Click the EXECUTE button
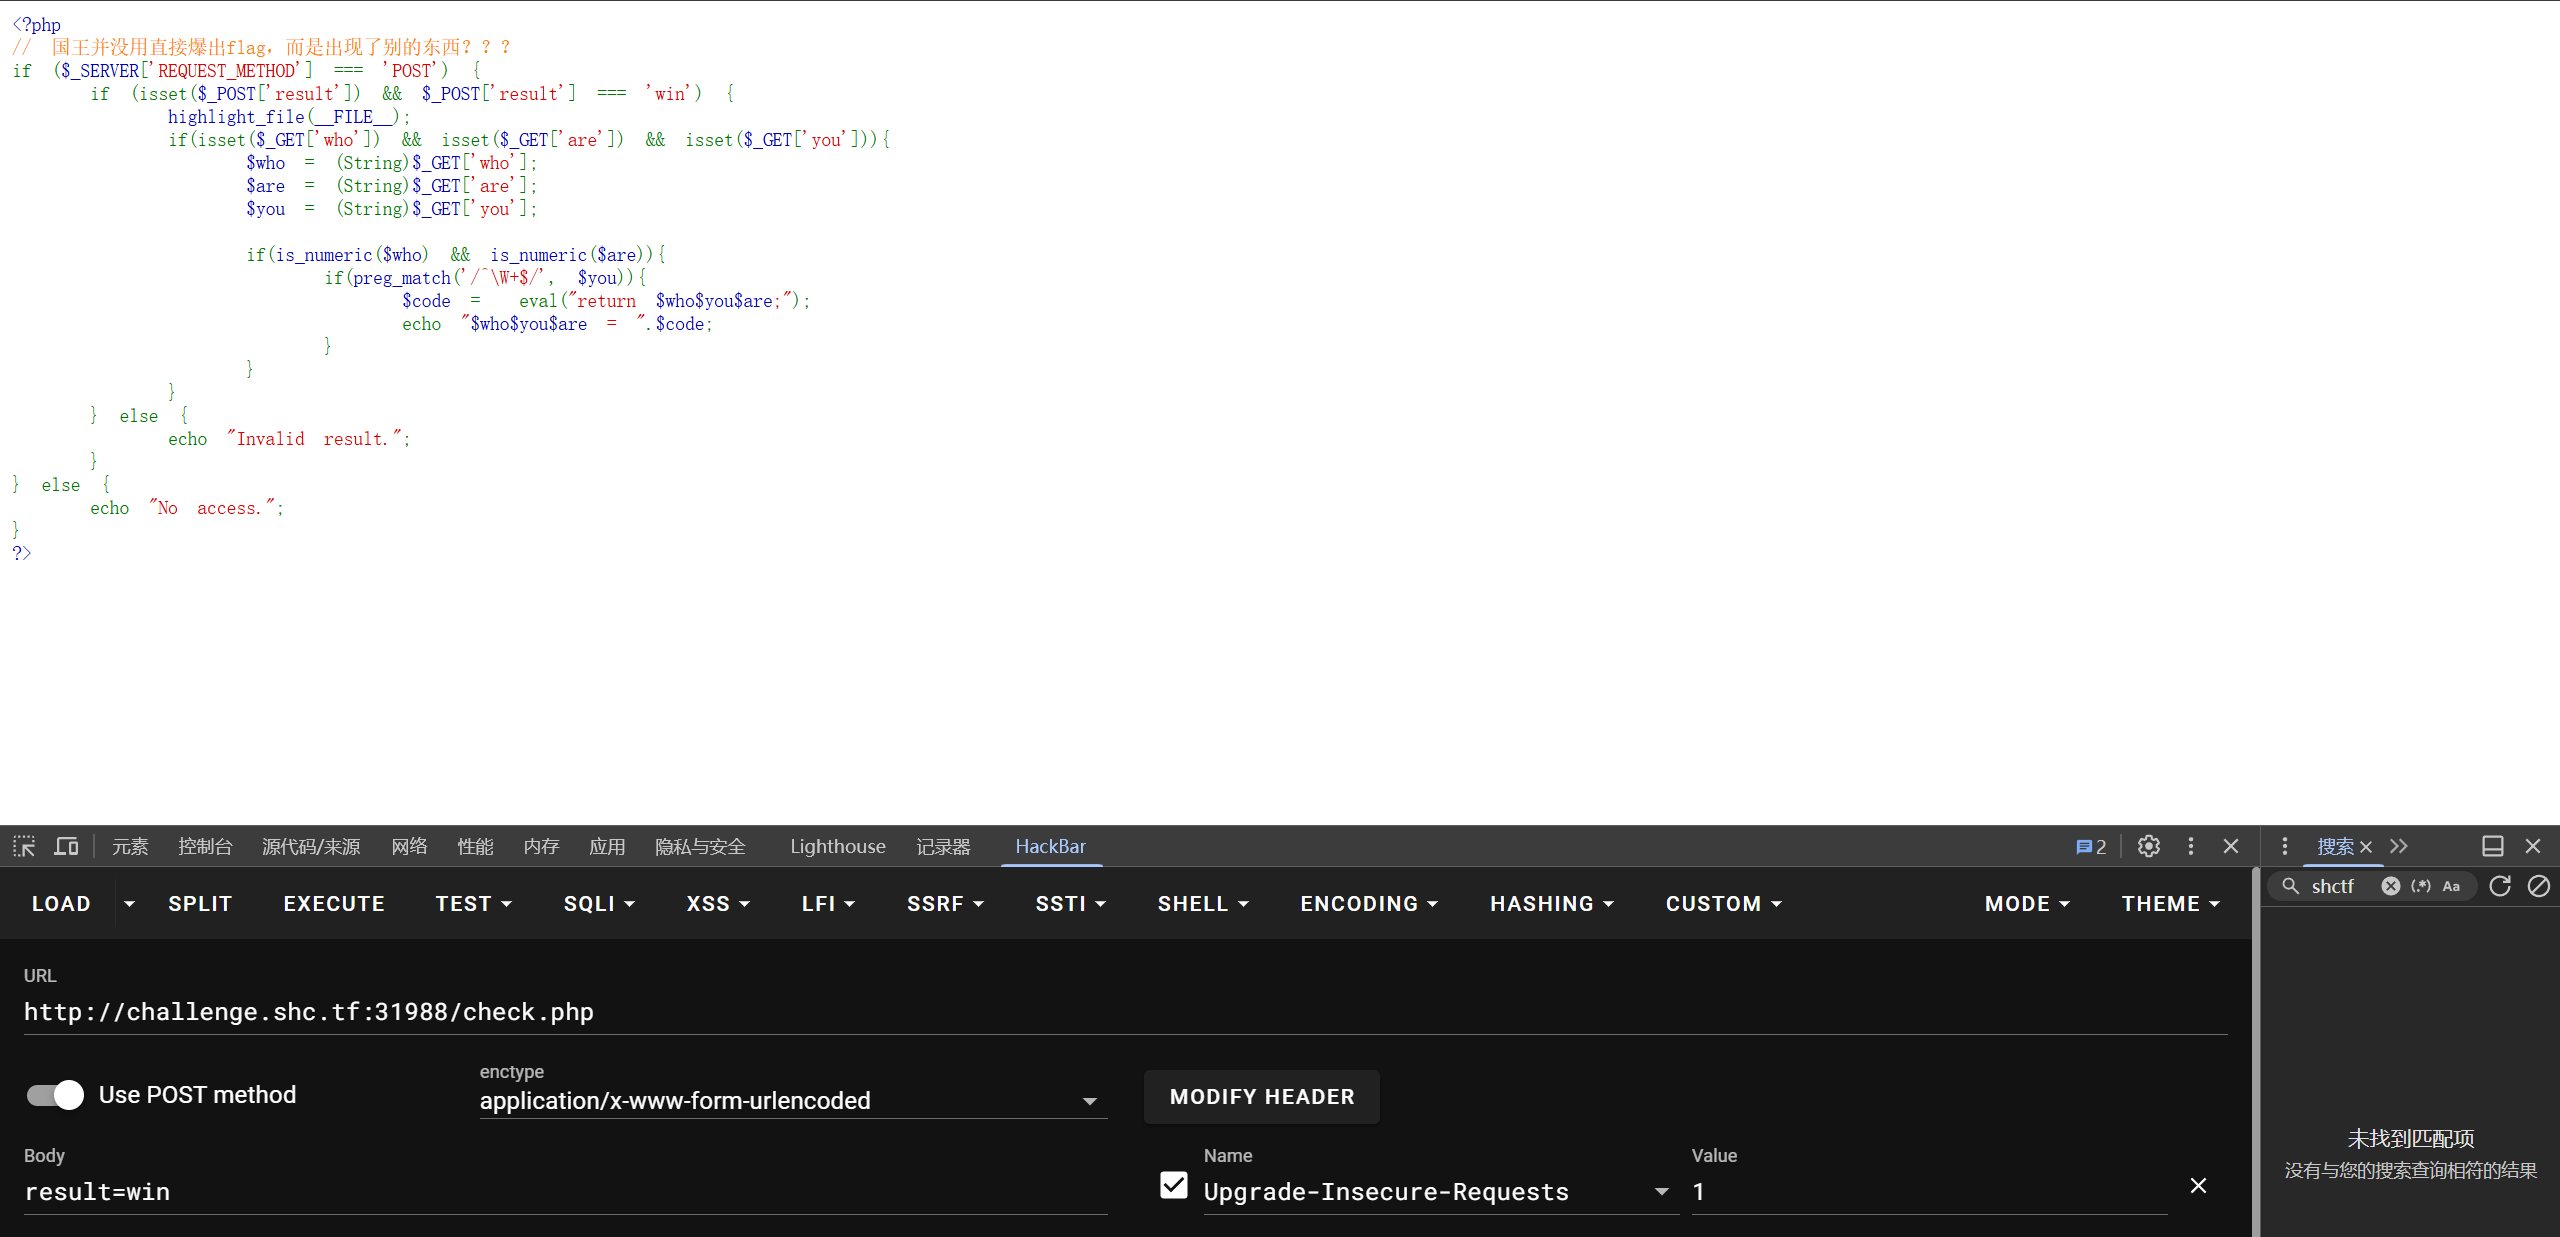2560x1237 pixels. click(x=334, y=903)
